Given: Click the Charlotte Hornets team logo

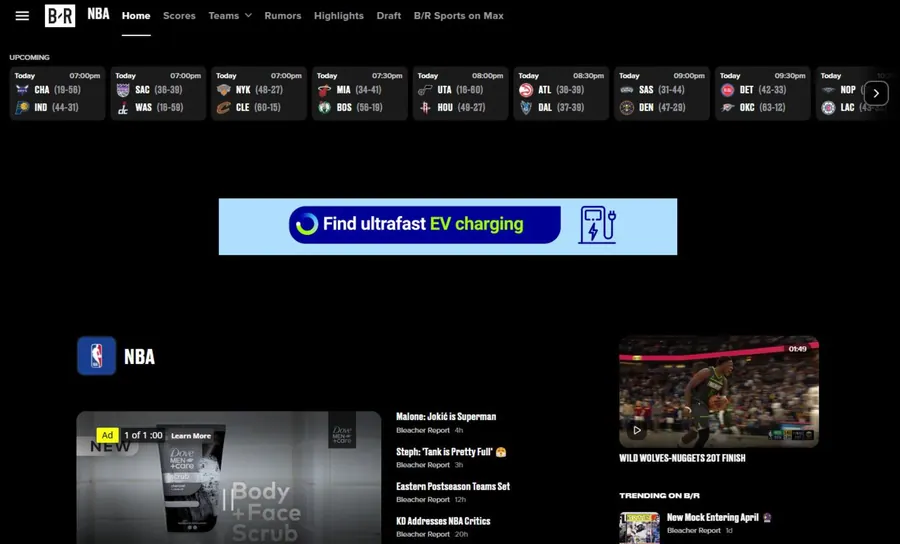Looking at the screenshot, I should point(22,90).
